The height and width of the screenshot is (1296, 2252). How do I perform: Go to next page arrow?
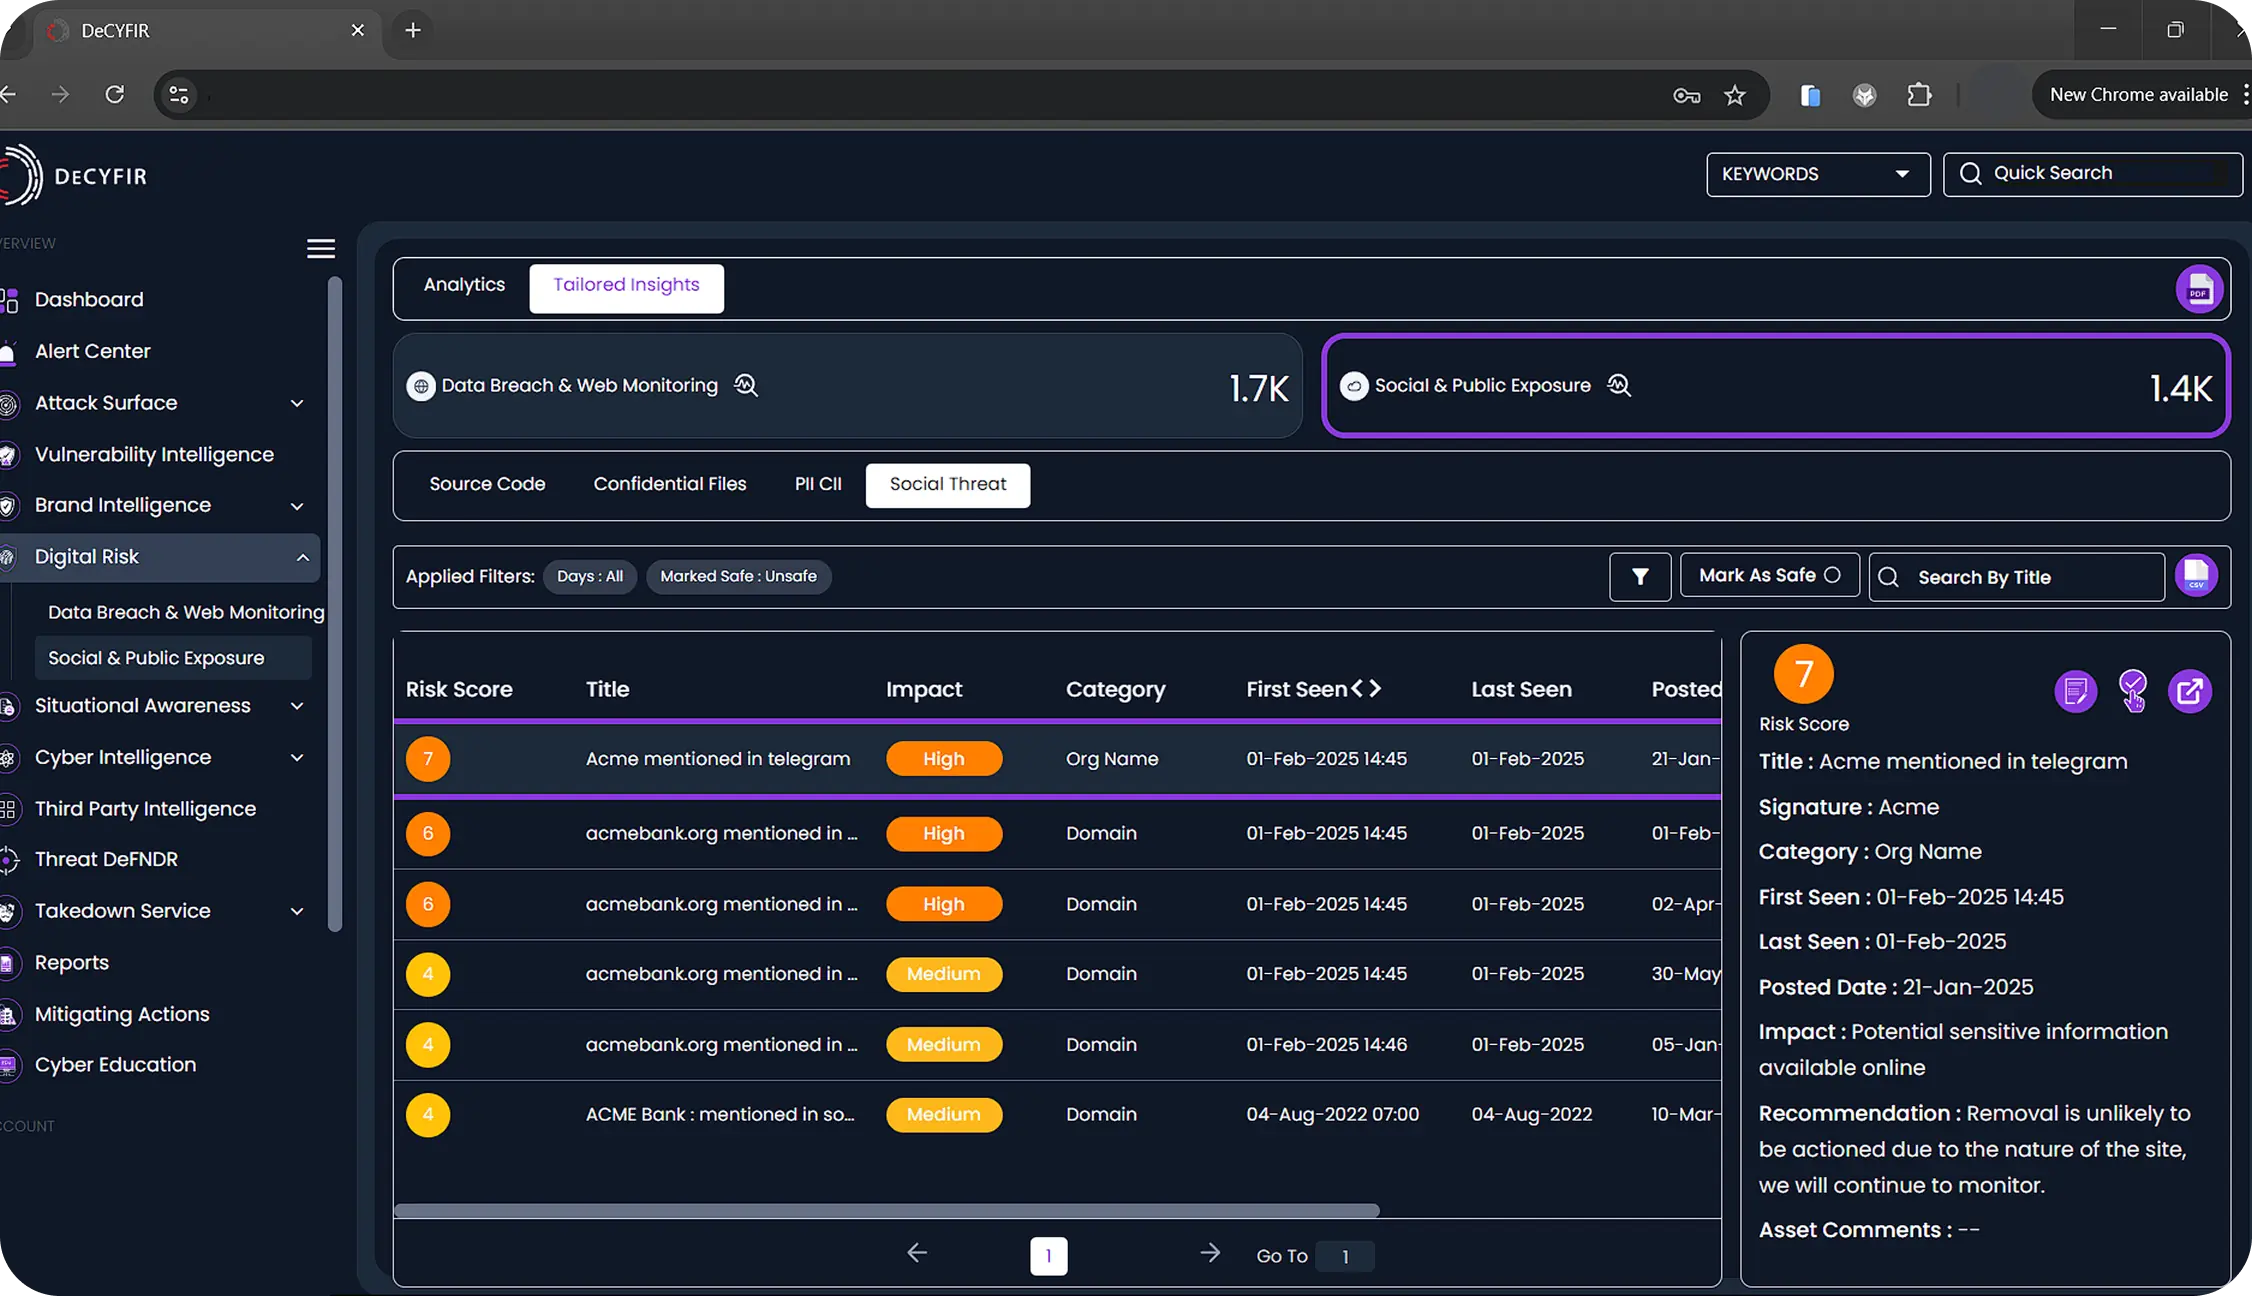click(1209, 1253)
